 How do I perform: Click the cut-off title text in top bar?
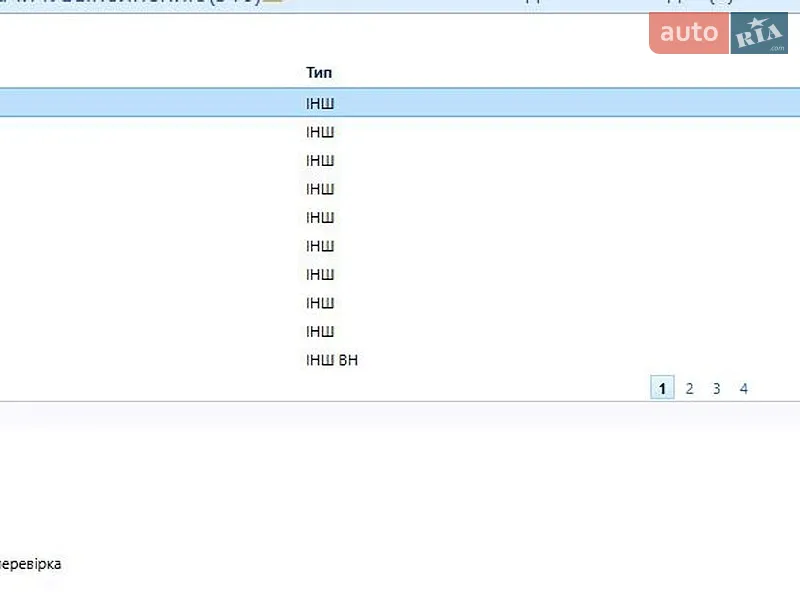pos(130,2)
